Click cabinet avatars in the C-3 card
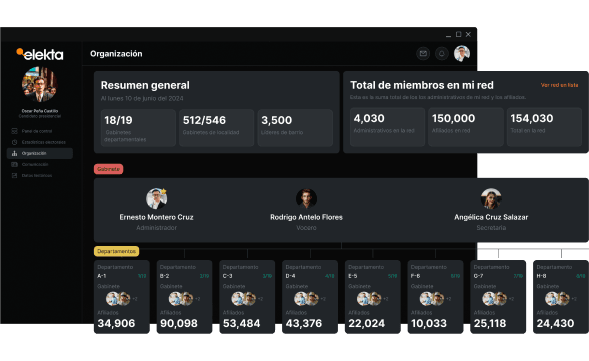Screen dimensions: 589x361 [x=244, y=299]
